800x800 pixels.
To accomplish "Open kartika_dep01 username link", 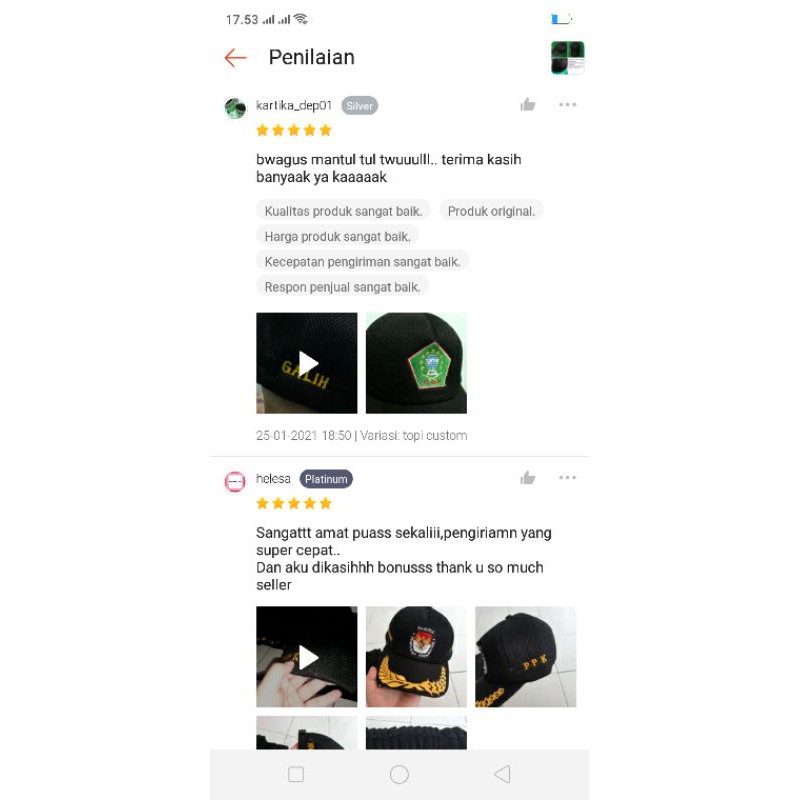I will tap(294, 106).
